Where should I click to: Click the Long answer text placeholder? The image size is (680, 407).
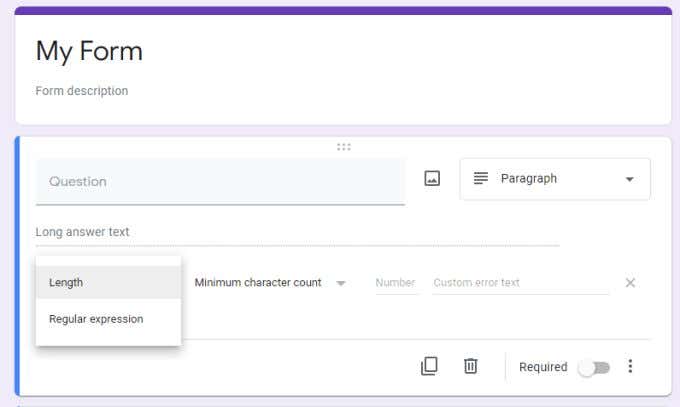tap(82, 232)
